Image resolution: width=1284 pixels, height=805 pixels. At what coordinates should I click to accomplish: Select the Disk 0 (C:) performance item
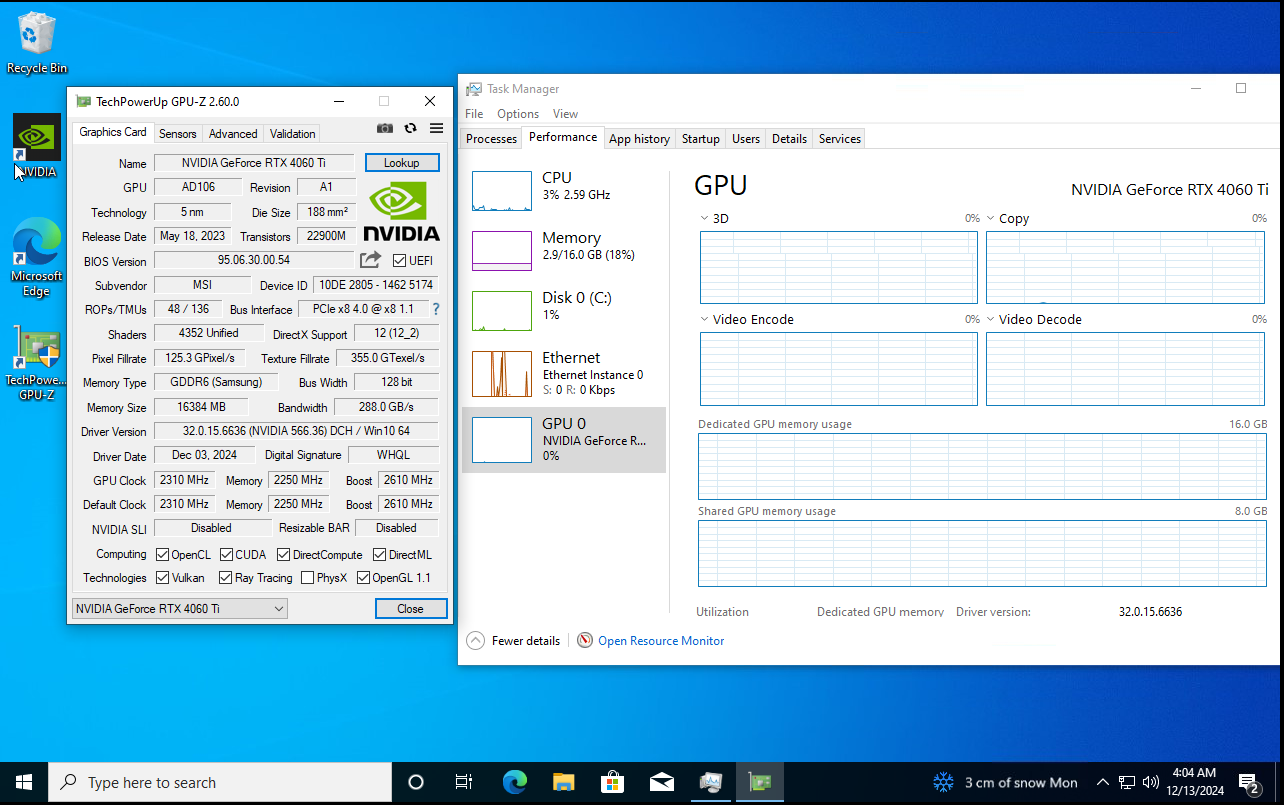[x=564, y=310]
